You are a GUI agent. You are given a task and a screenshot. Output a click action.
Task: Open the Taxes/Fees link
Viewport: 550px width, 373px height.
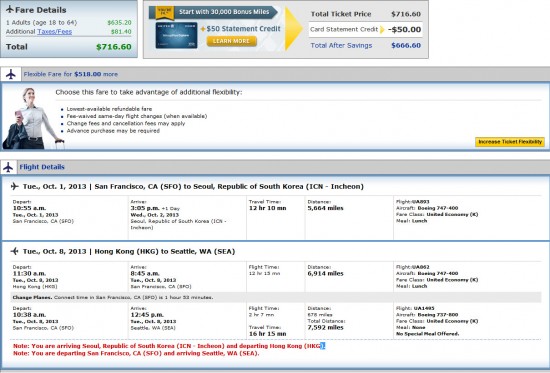point(54,32)
